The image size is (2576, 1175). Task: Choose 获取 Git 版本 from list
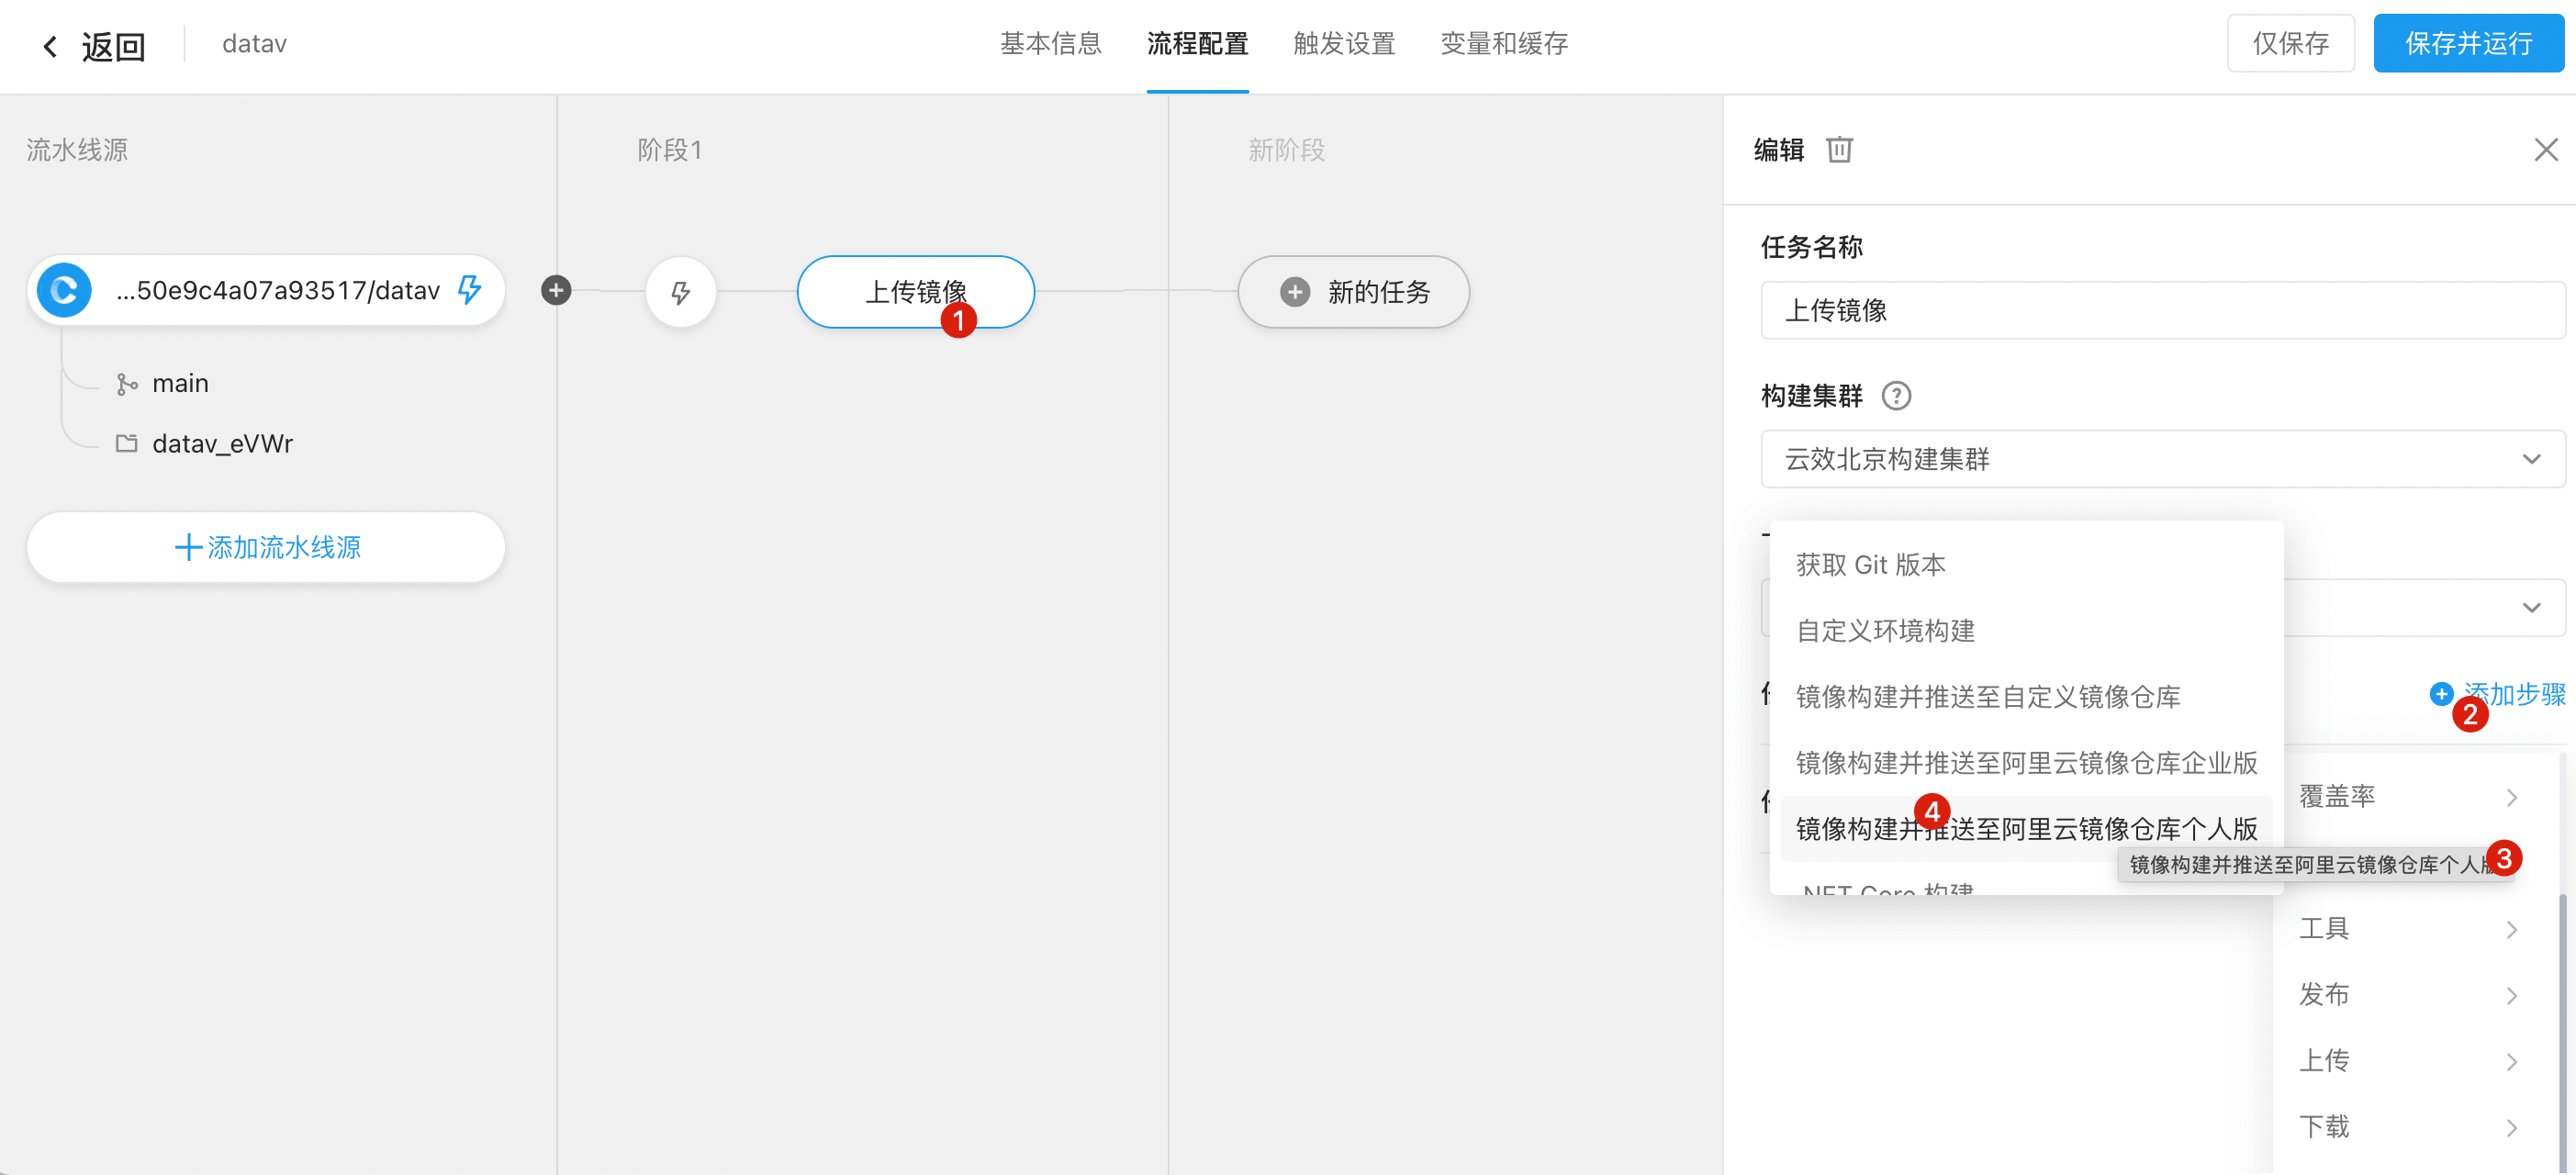tap(1870, 565)
